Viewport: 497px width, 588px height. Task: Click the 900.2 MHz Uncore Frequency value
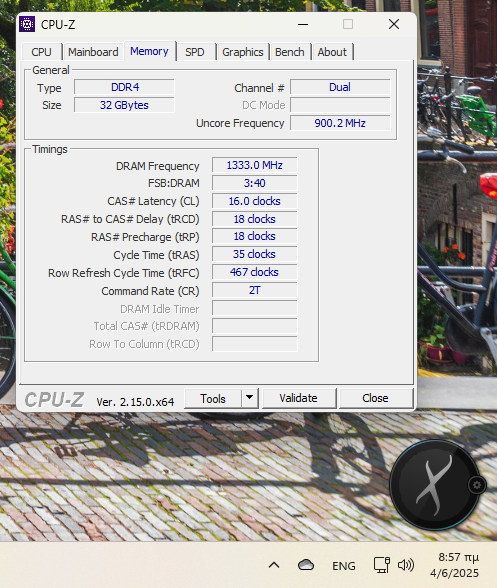(340, 123)
